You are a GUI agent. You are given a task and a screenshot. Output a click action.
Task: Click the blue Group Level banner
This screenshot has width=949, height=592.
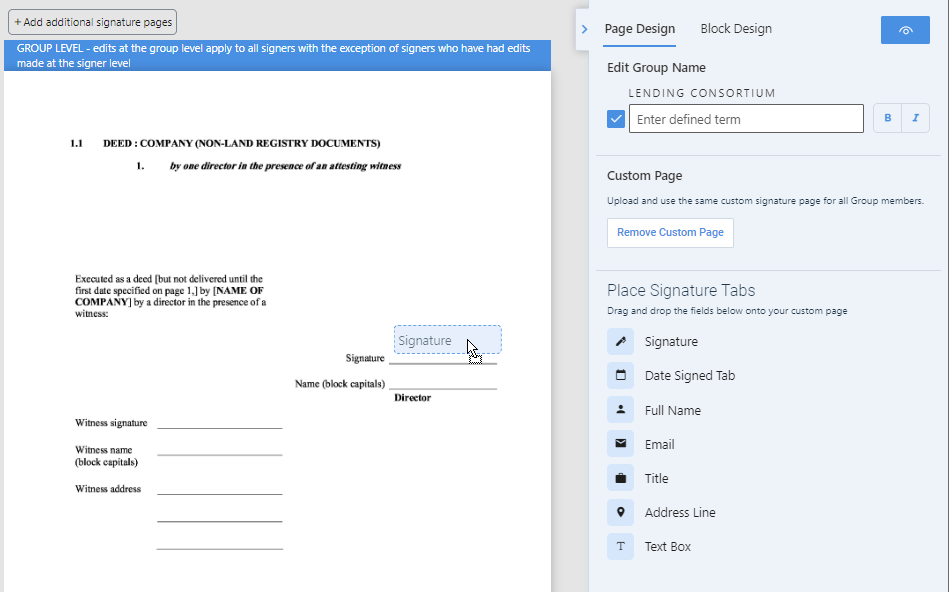click(x=278, y=55)
